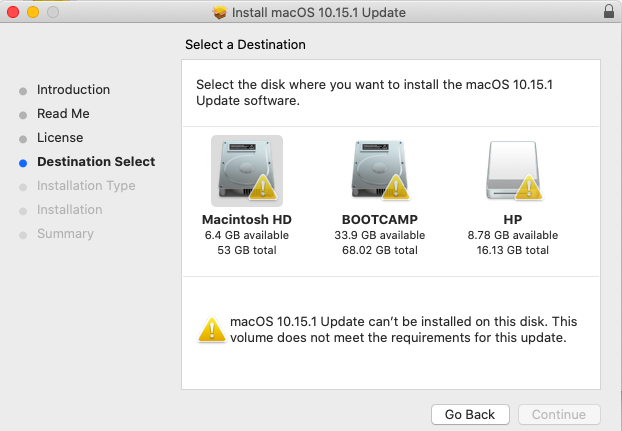Select the BOOTCAMP disk icon
Image resolution: width=622 pixels, height=431 pixels.
click(379, 168)
